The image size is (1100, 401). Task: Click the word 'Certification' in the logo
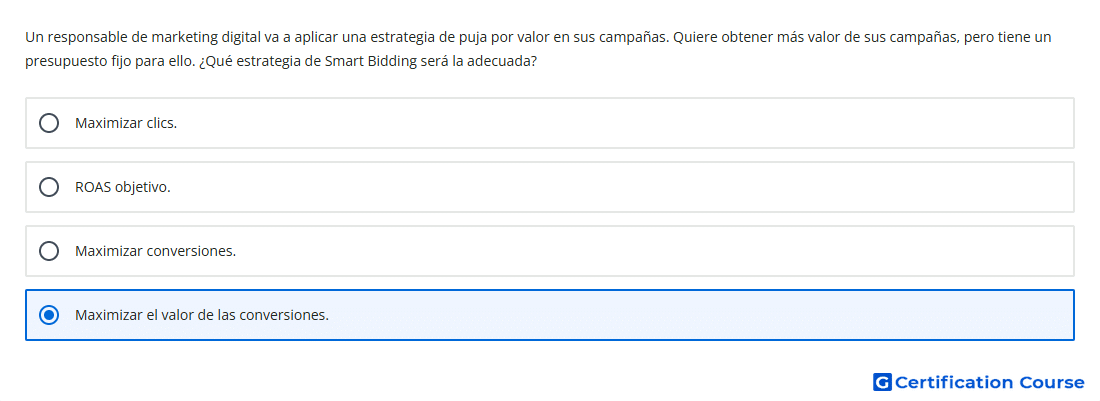(954, 382)
